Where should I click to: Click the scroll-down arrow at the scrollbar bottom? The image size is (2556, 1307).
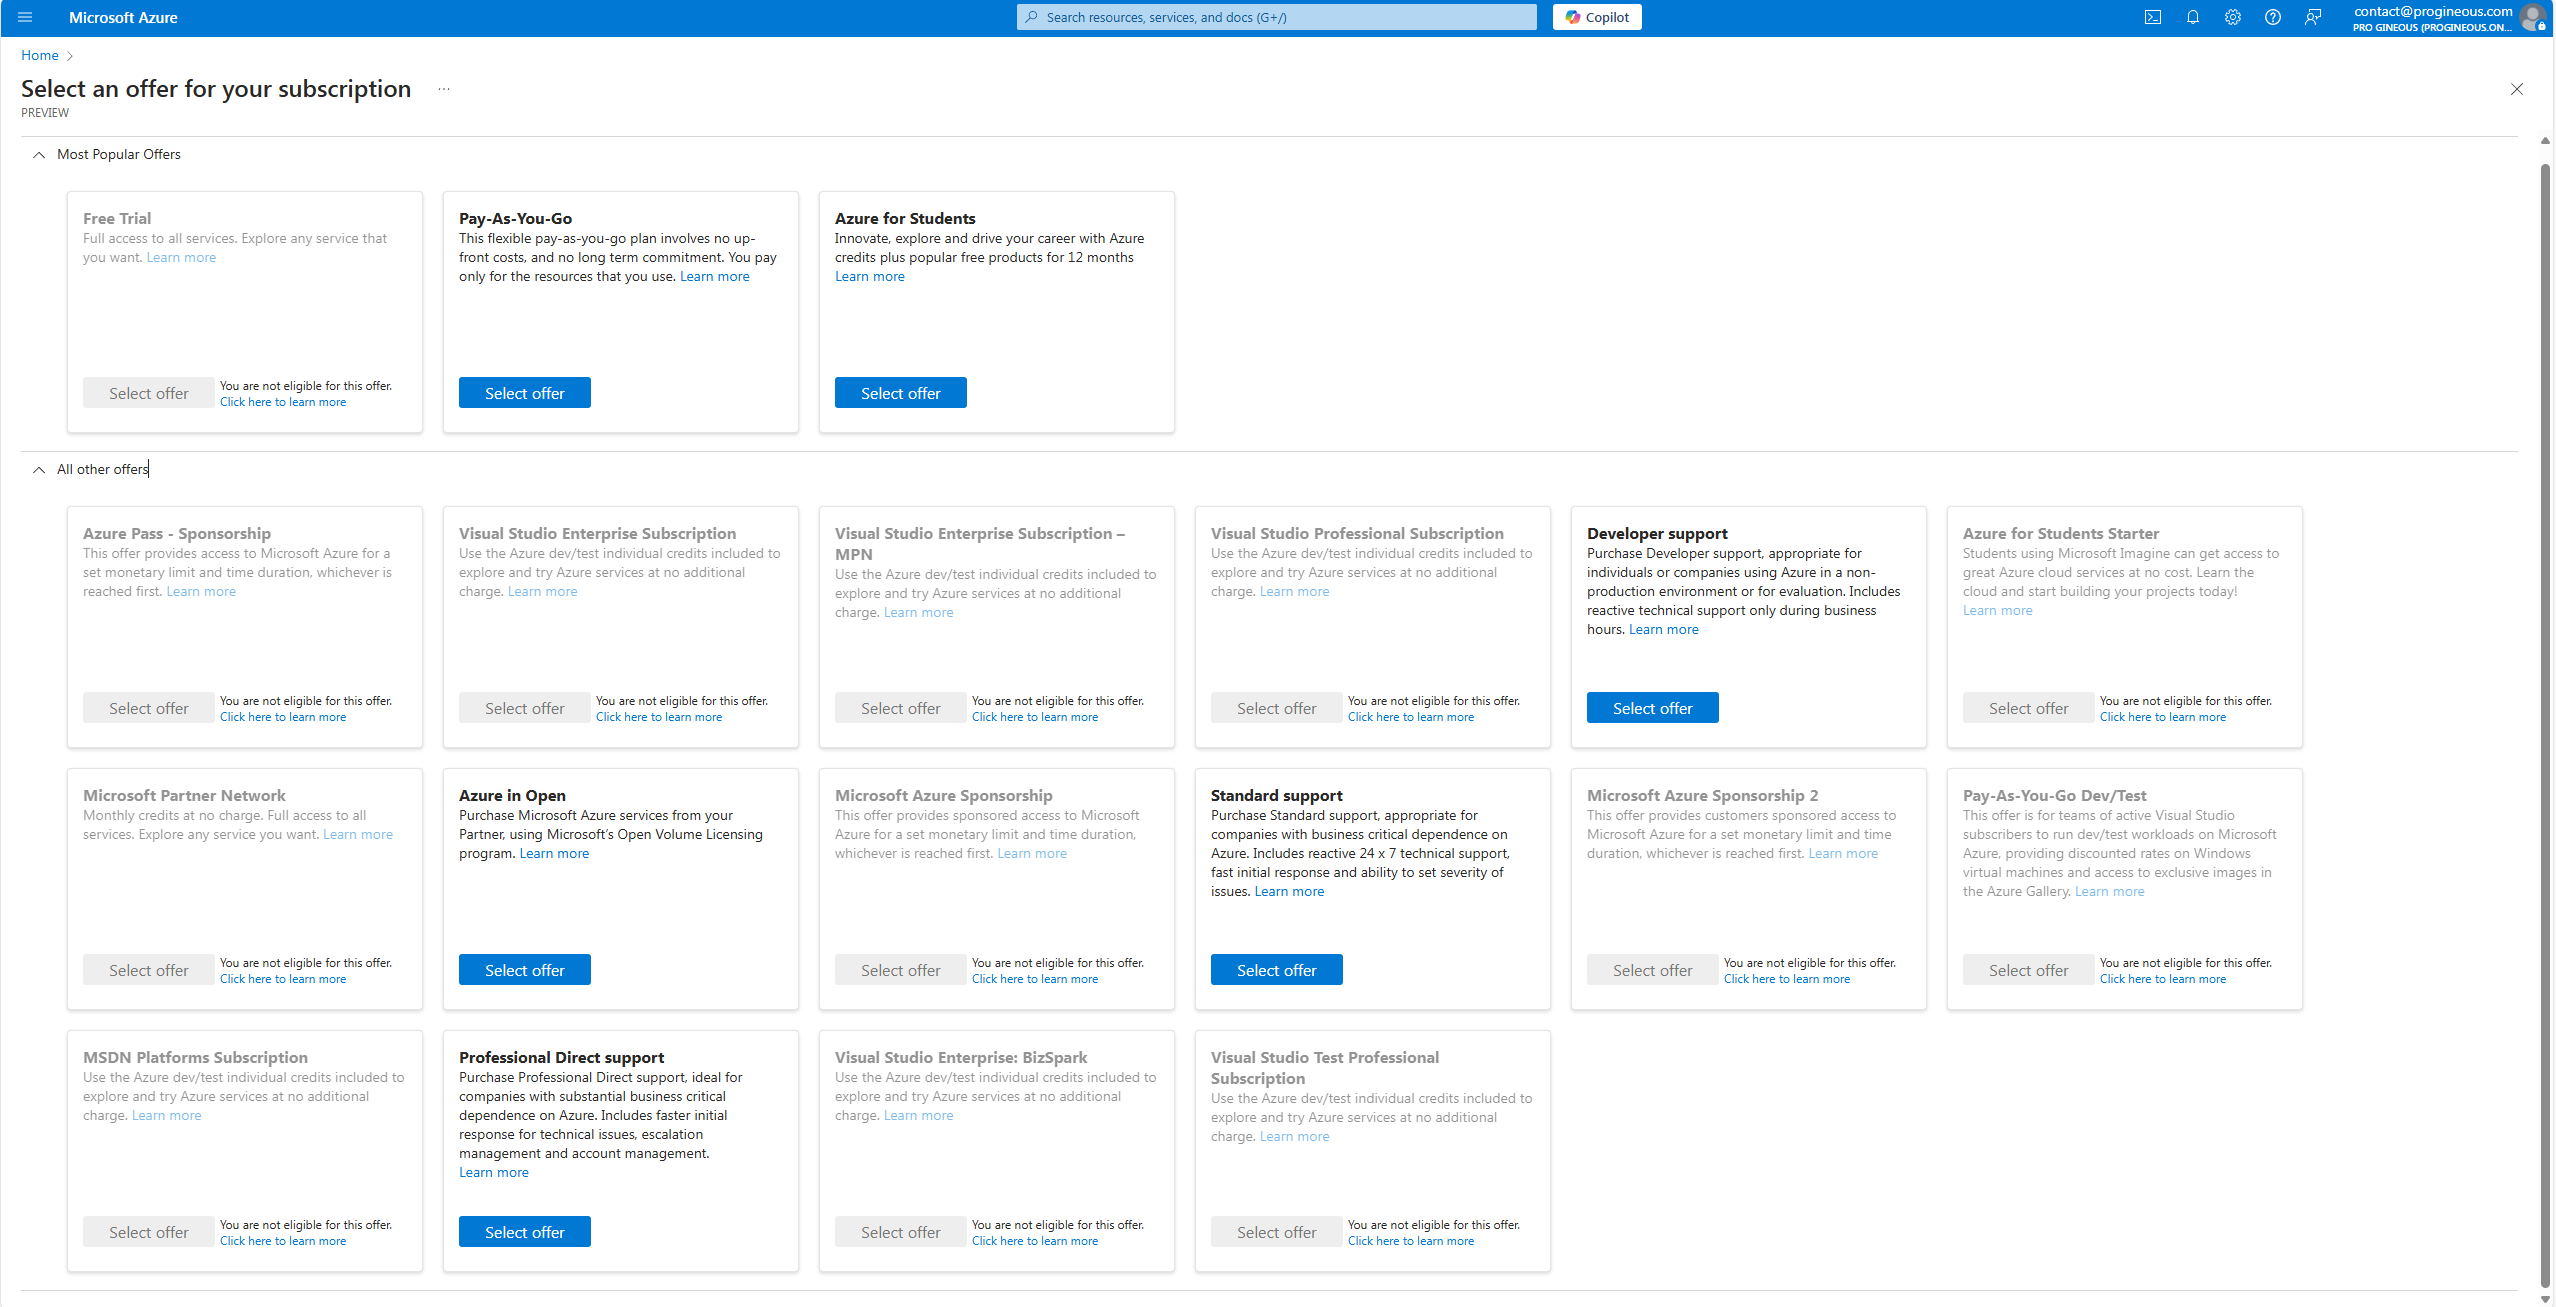[x=2545, y=1299]
